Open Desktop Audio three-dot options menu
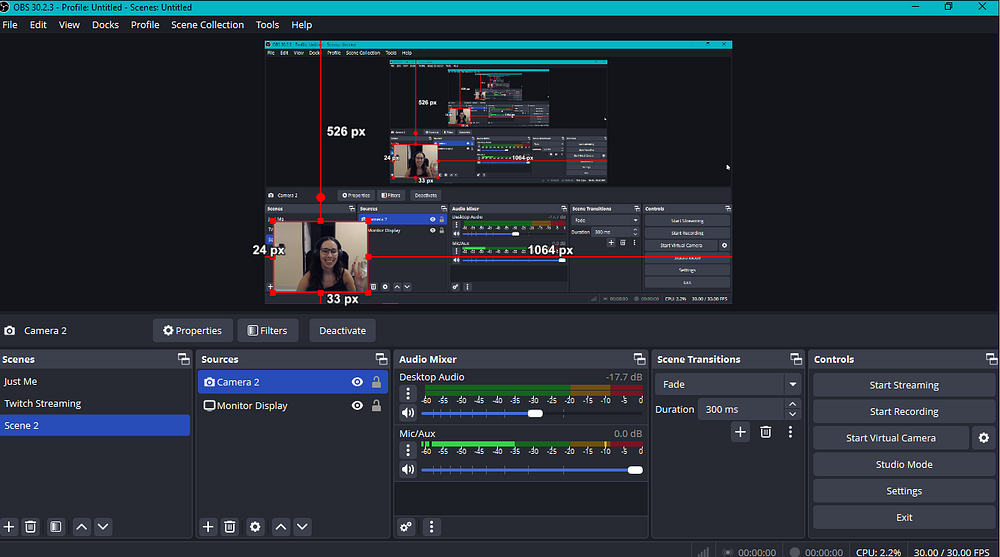Screen dimensions: 1000x557 [408, 393]
